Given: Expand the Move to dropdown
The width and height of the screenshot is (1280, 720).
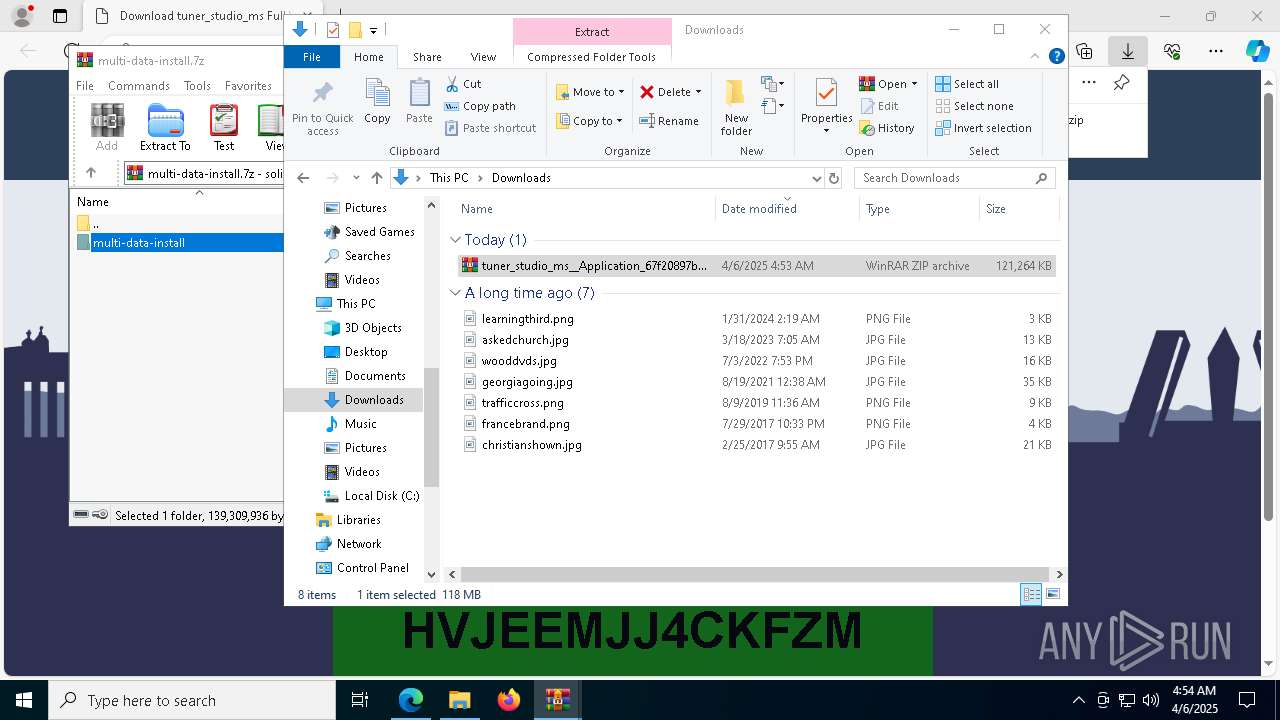Looking at the screenshot, I should pyautogui.click(x=621, y=92).
